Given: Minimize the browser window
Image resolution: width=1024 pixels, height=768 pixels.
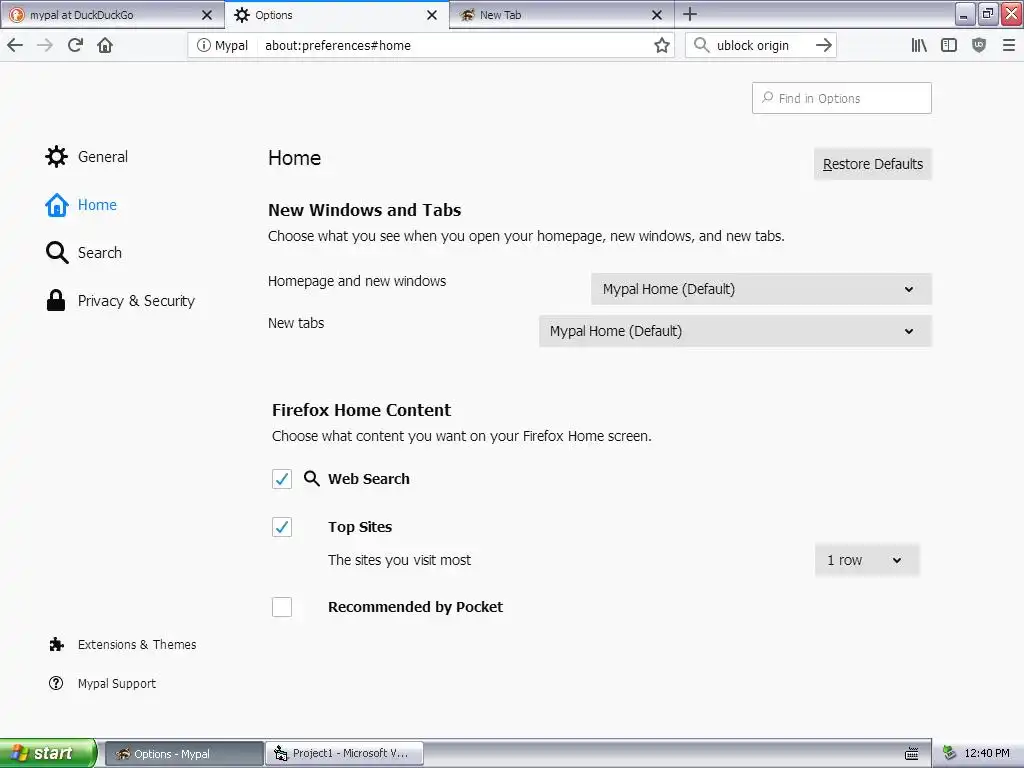Looking at the screenshot, I should tap(965, 14).
